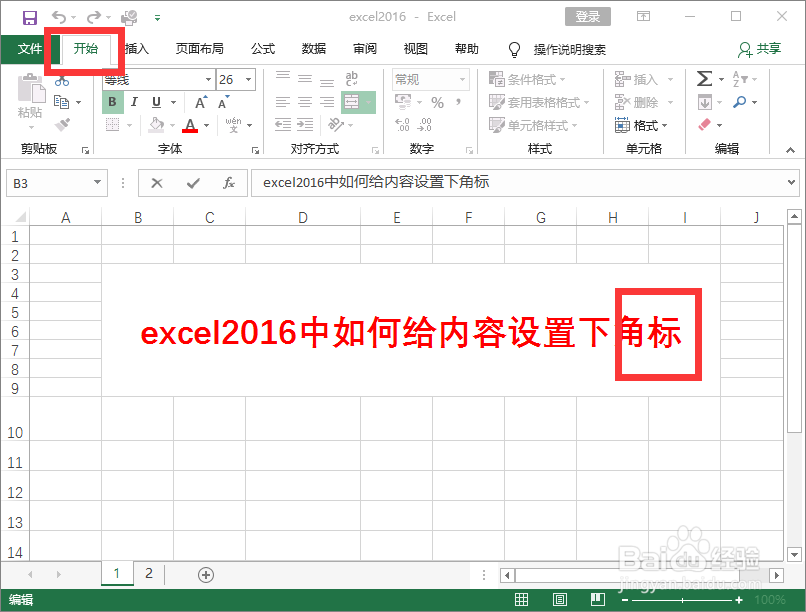This screenshot has width=806, height=612.
Task: Switch to 审阅 Review tab
Action: (365, 49)
